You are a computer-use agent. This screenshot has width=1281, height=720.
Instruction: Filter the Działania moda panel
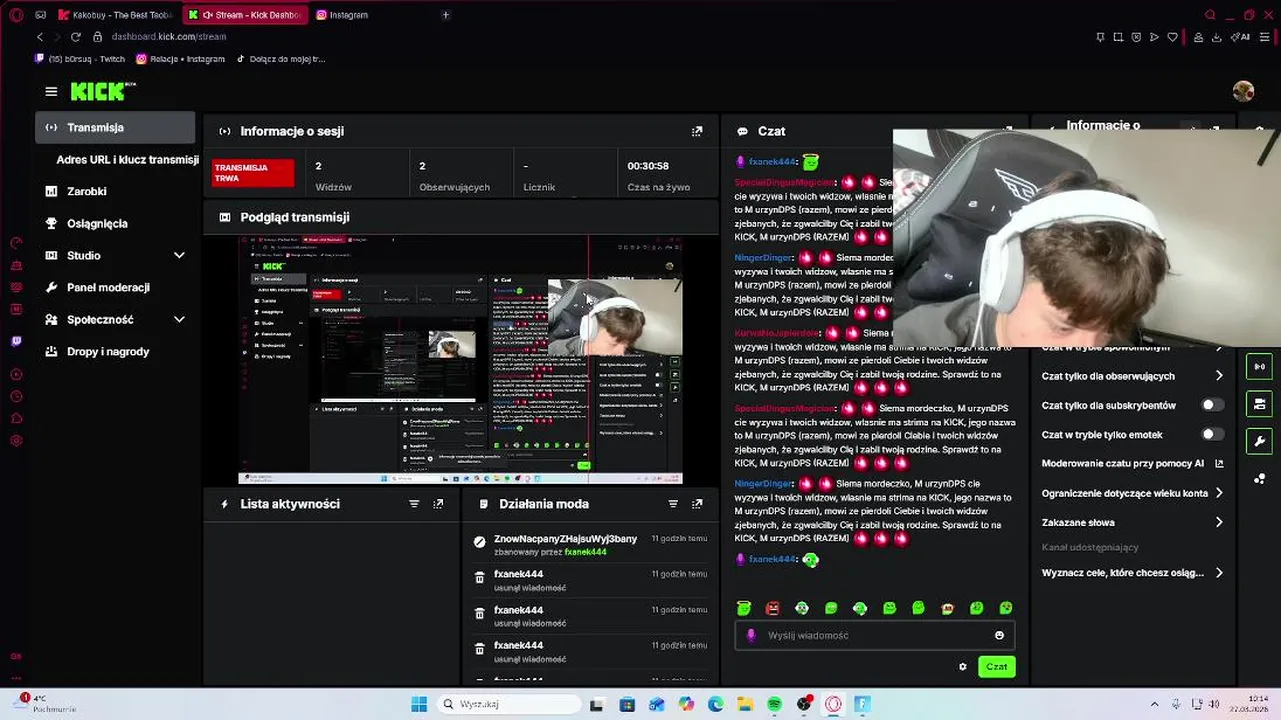[x=673, y=504]
